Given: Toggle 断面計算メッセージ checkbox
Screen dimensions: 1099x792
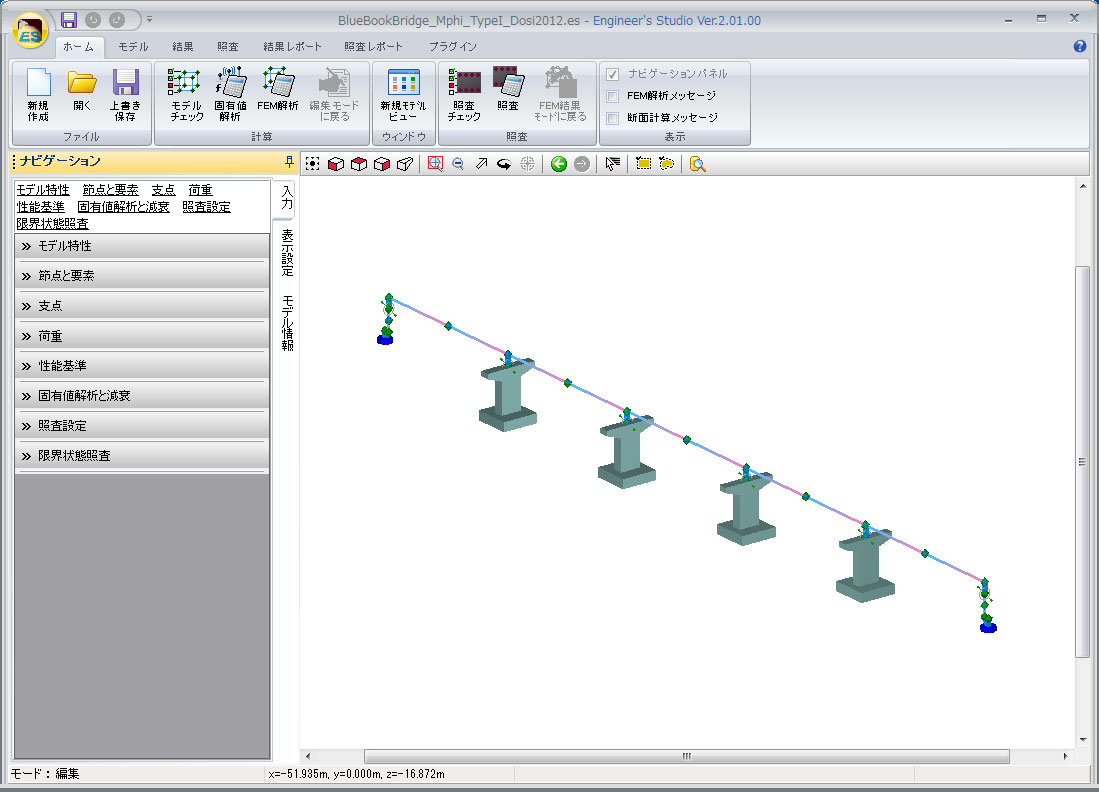Looking at the screenshot, I should click(x=613, y=118).
